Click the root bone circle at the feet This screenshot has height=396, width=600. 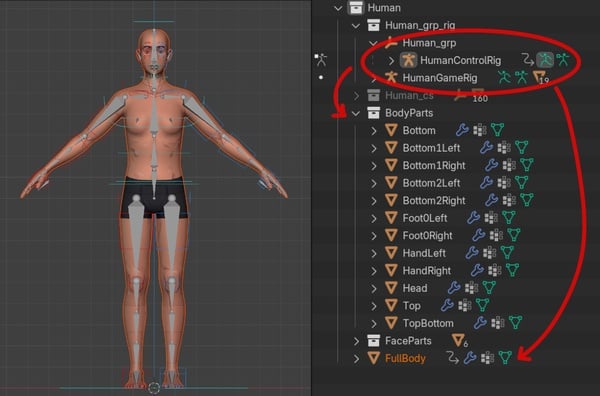click(154, 388)
